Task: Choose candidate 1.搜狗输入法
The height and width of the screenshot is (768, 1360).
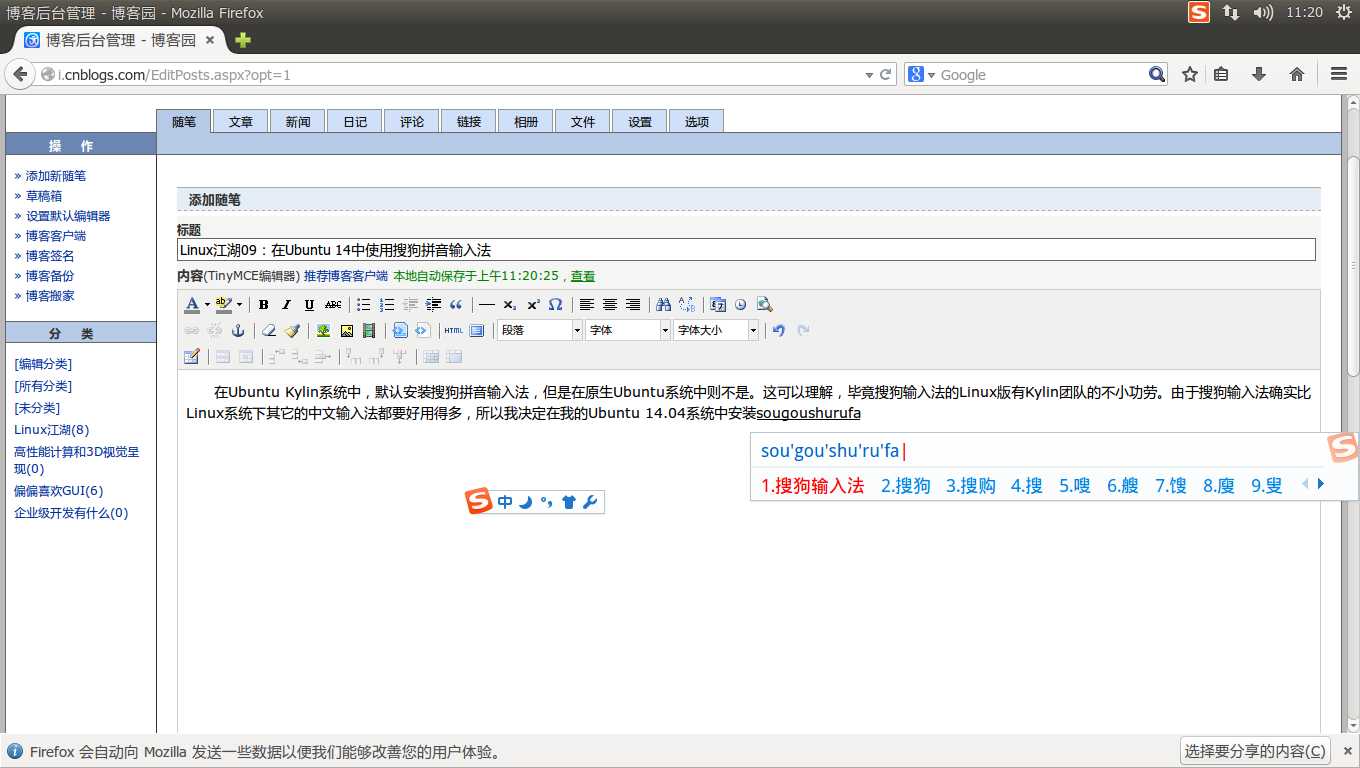Action: (x=813, y=486)
